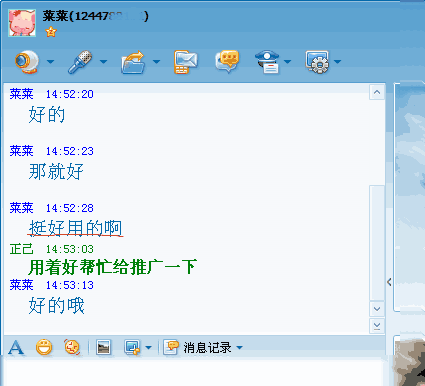425x386 pixels.
Task: Expand the police-cap report options arrow
Action: [x=287, y=62]
